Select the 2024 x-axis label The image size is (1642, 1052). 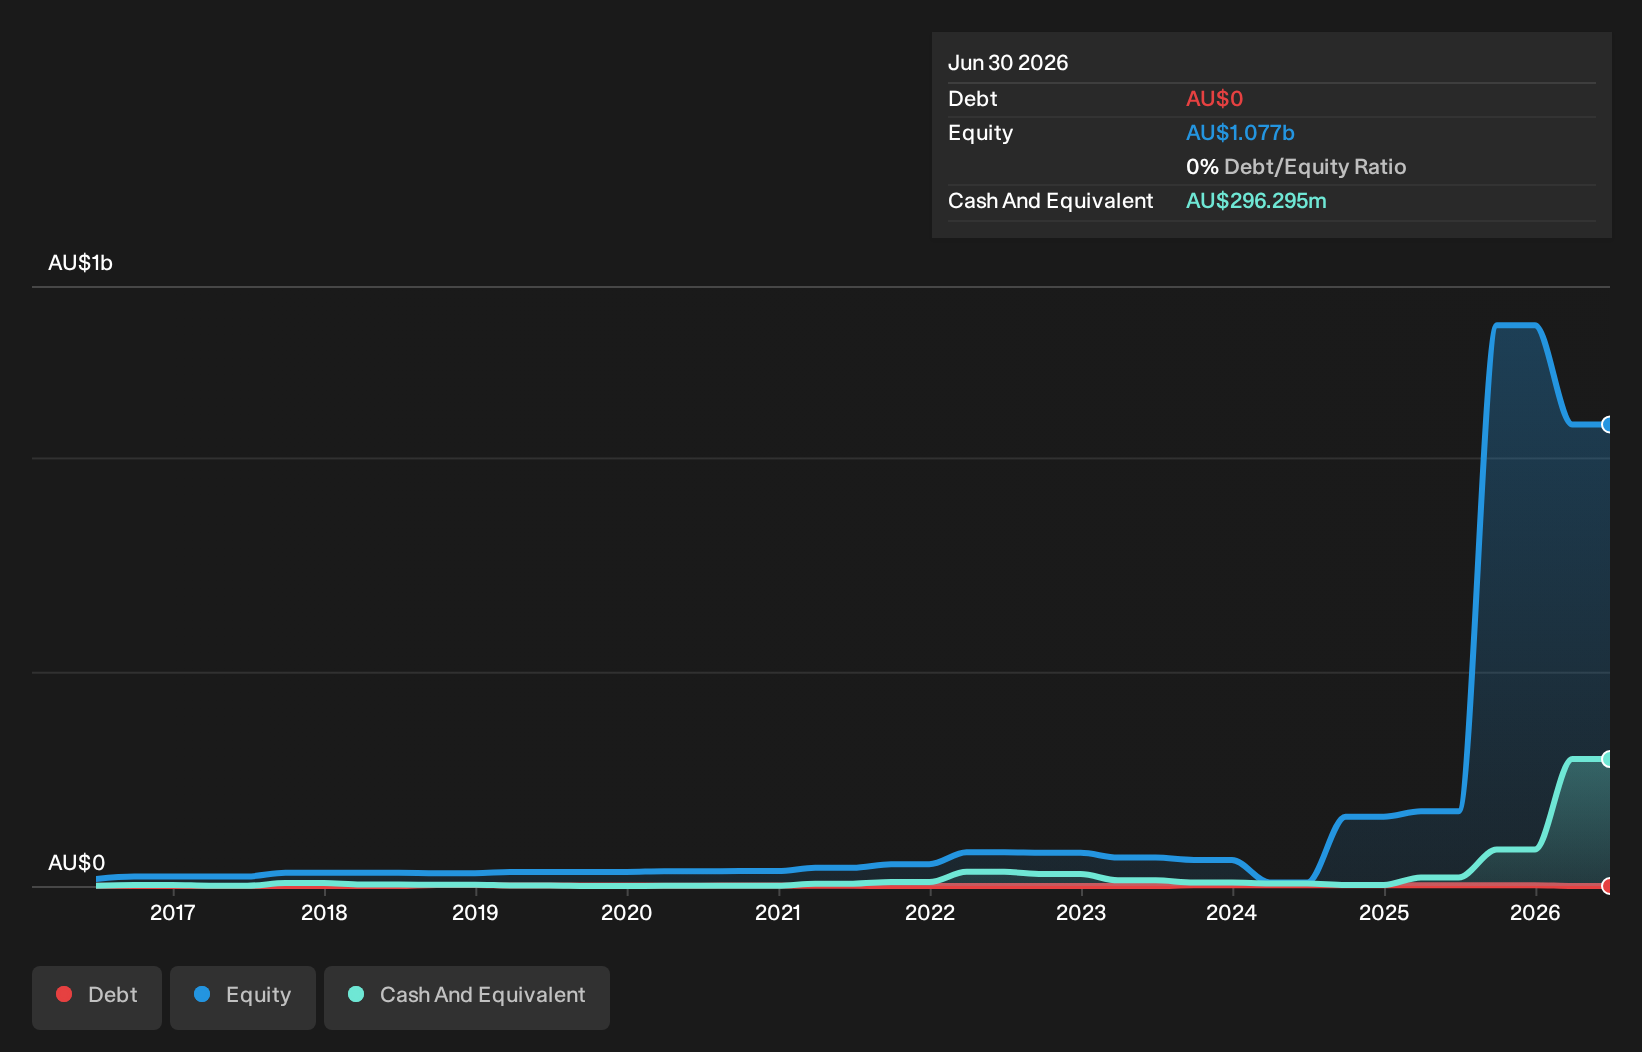1232,912
